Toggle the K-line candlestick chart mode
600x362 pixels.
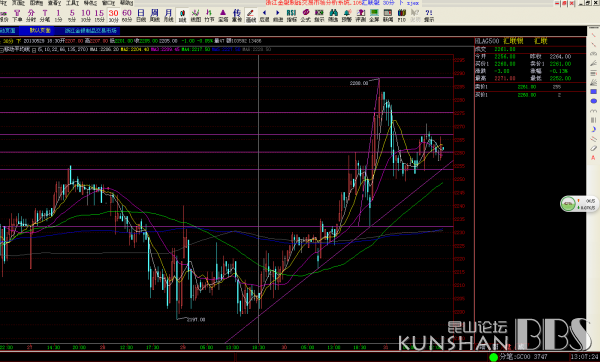point(182,15)
